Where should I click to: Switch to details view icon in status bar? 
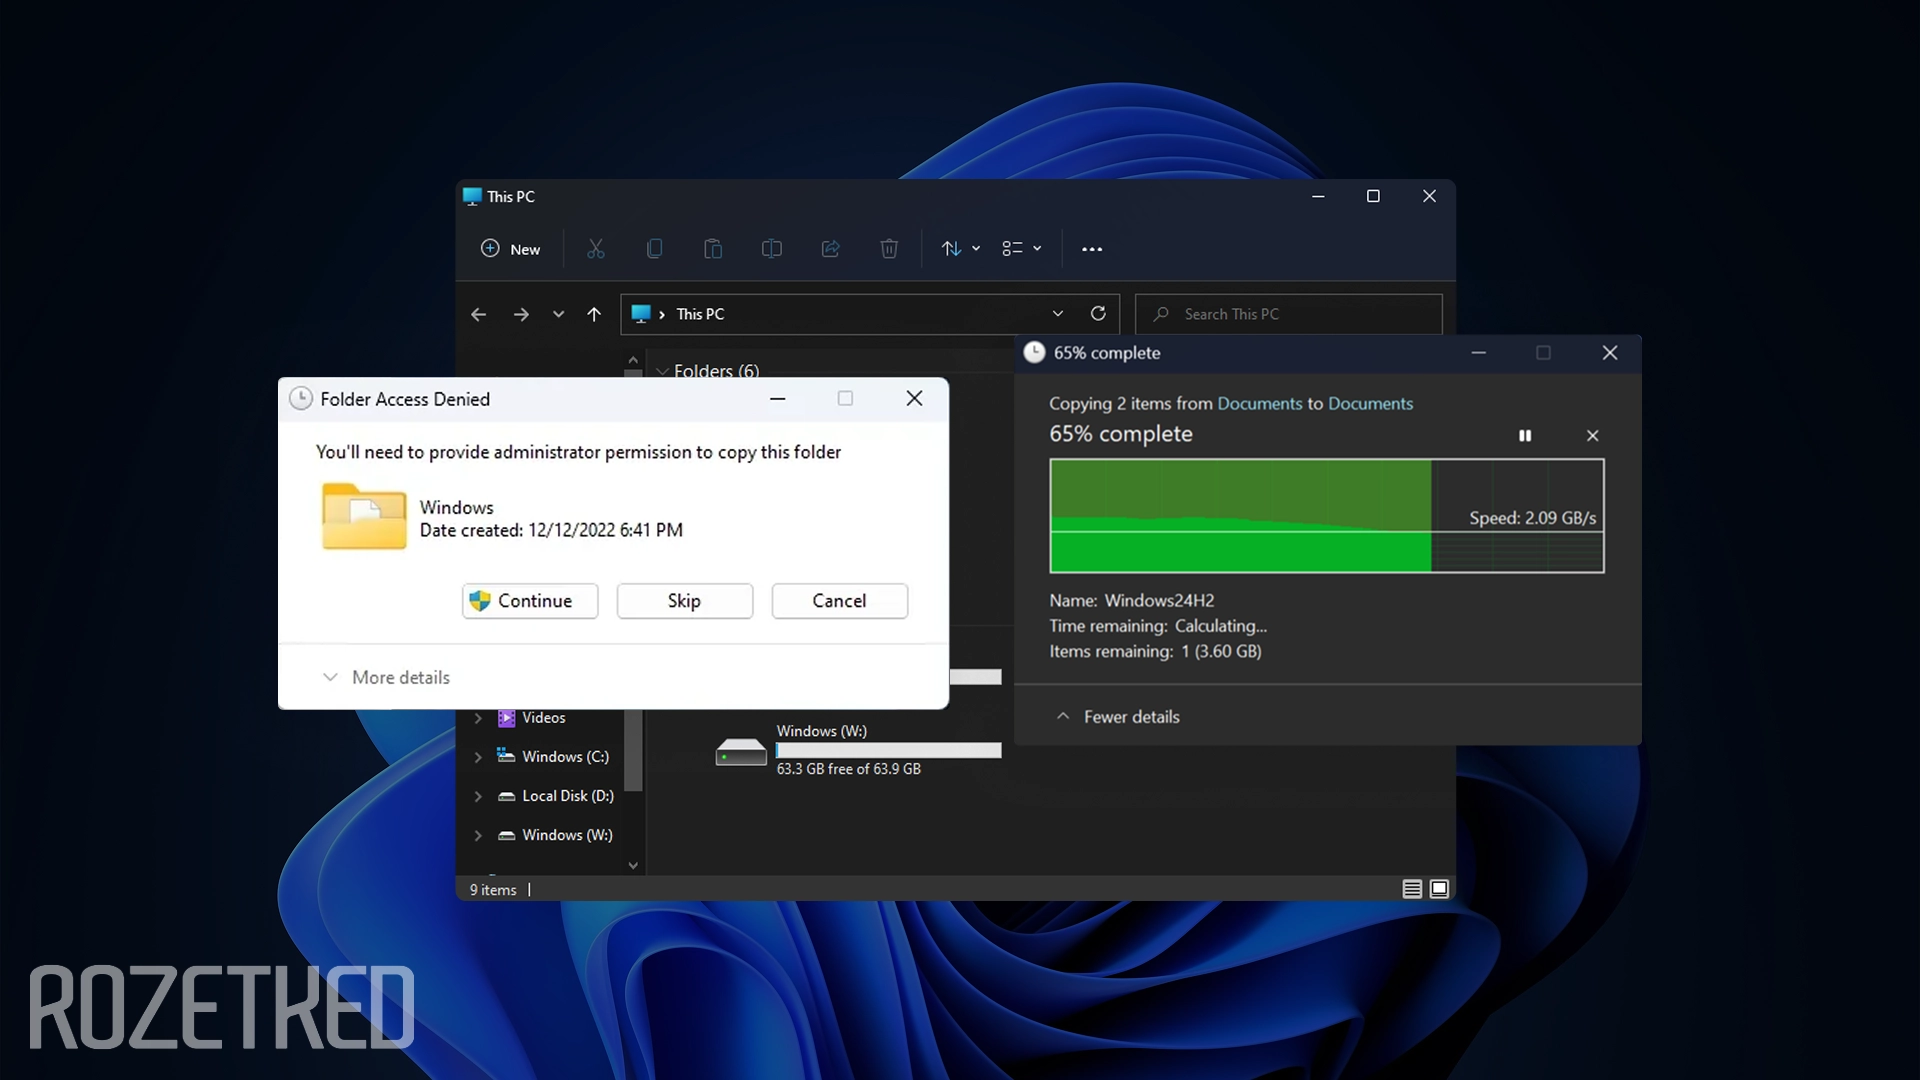point(1412,889)
